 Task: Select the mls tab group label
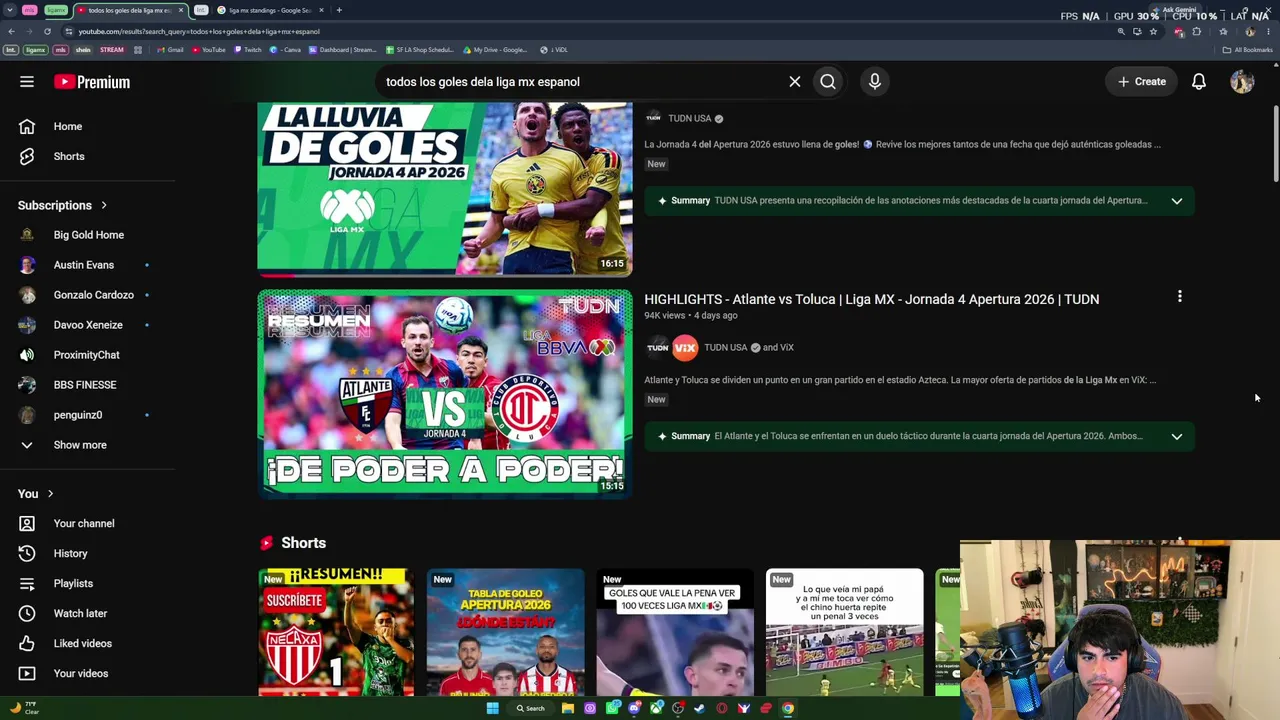(x=30, y=10)
